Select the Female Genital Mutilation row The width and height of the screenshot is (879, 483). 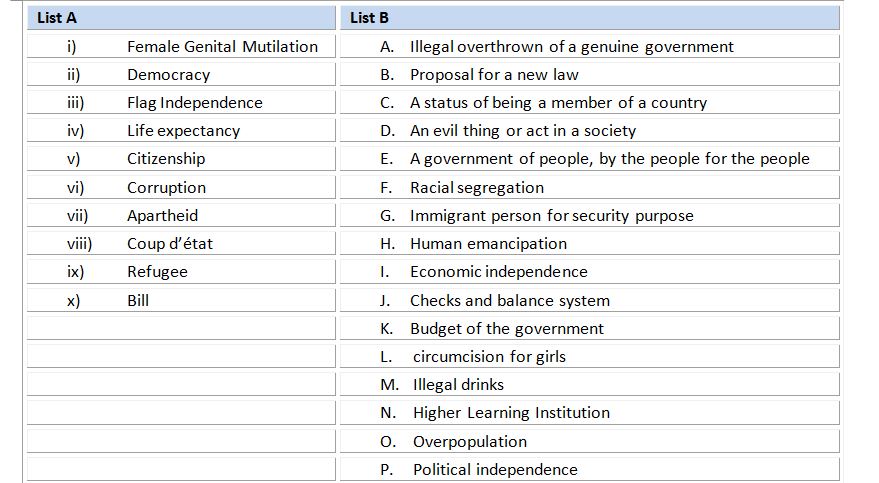click(x=181, y=47)
